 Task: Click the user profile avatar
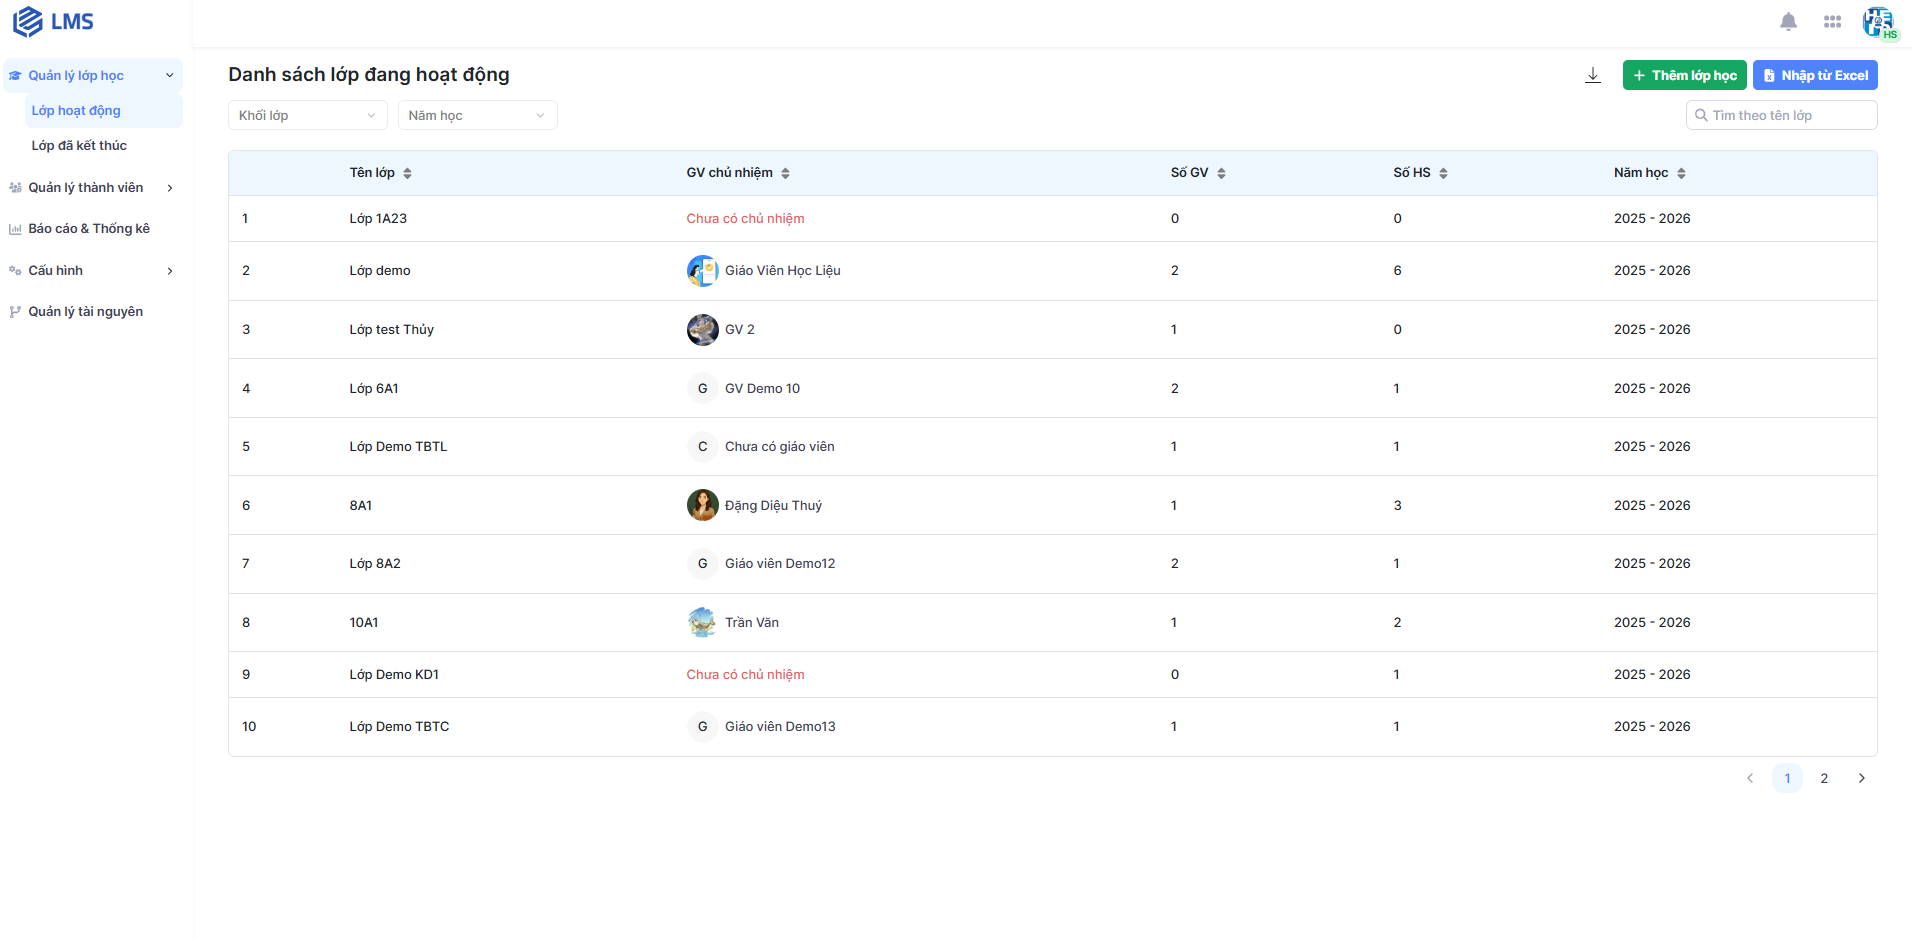(x=1877, y=21)
